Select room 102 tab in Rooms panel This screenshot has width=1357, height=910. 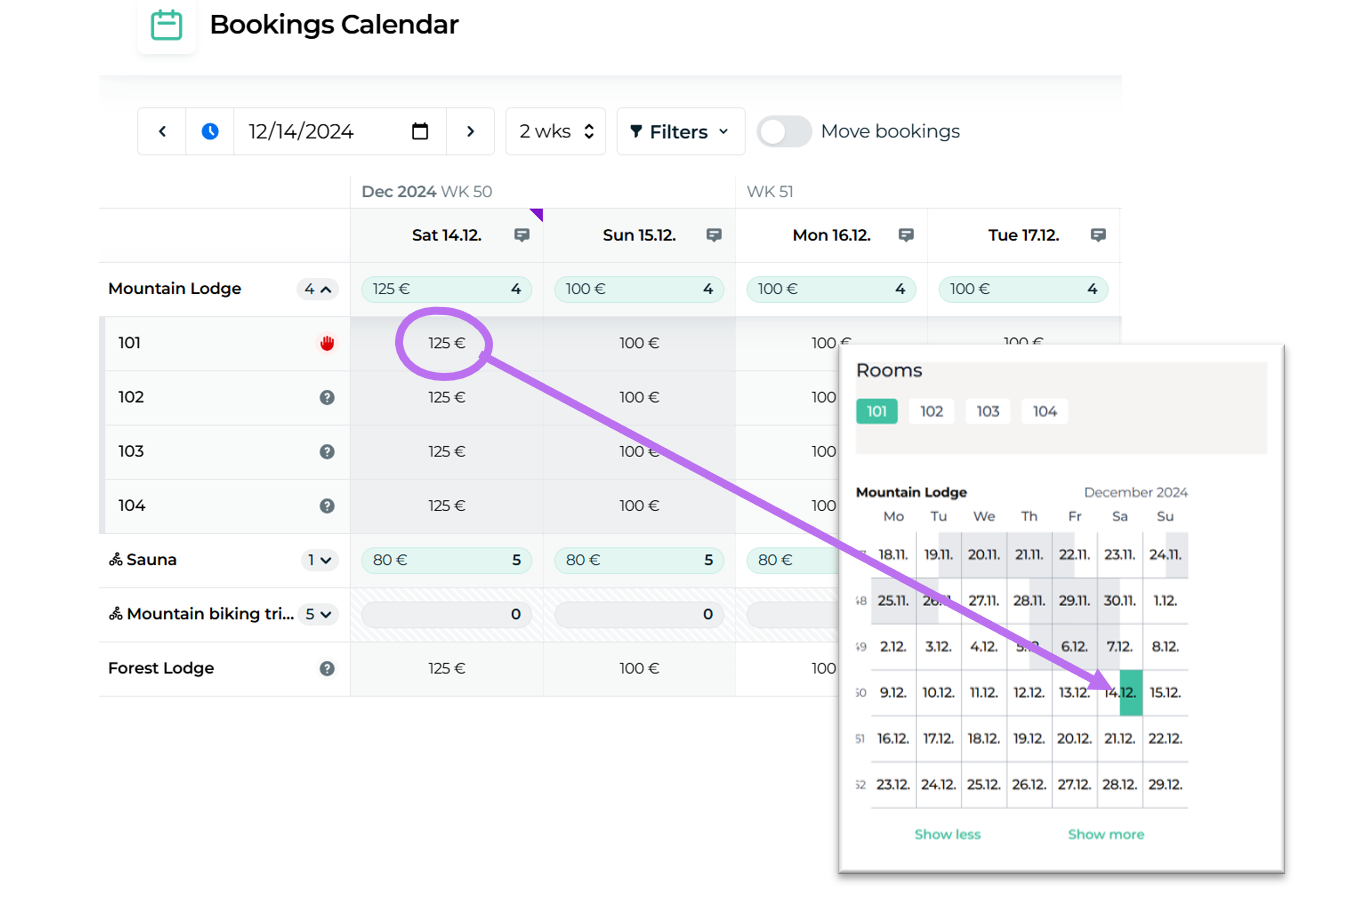point(931,411)
